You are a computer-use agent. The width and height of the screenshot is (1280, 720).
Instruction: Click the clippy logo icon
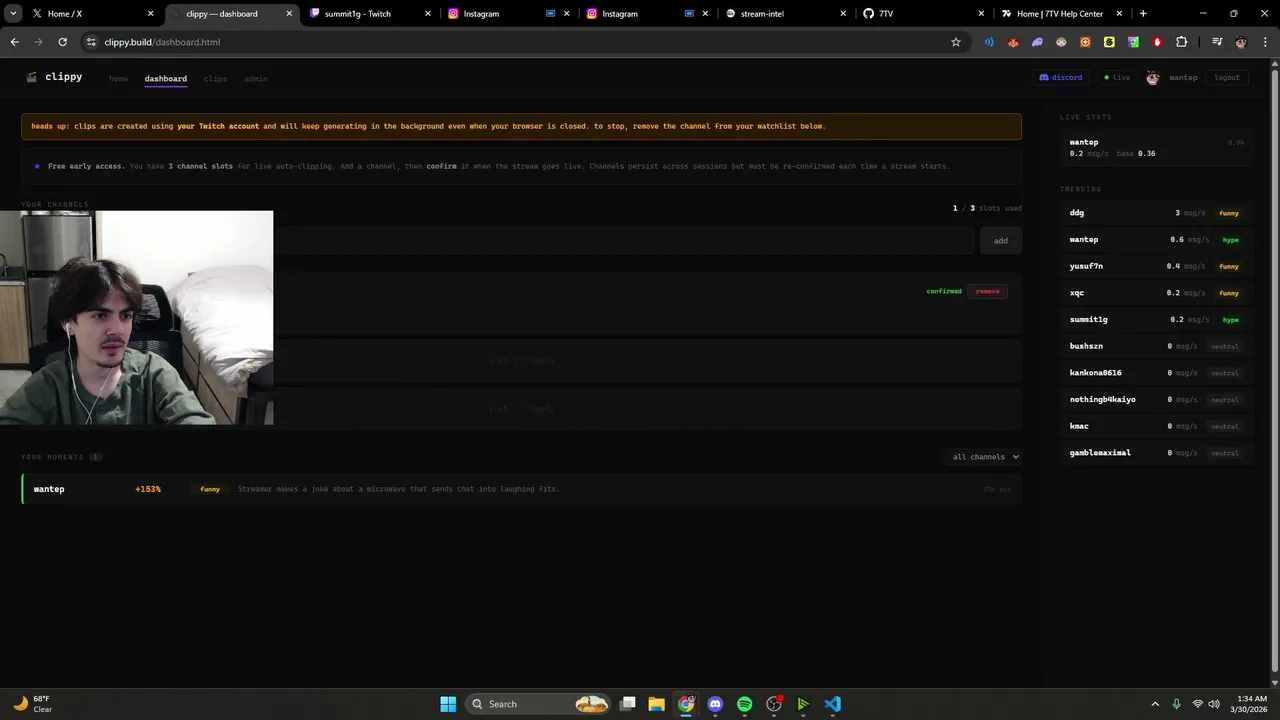32,77
